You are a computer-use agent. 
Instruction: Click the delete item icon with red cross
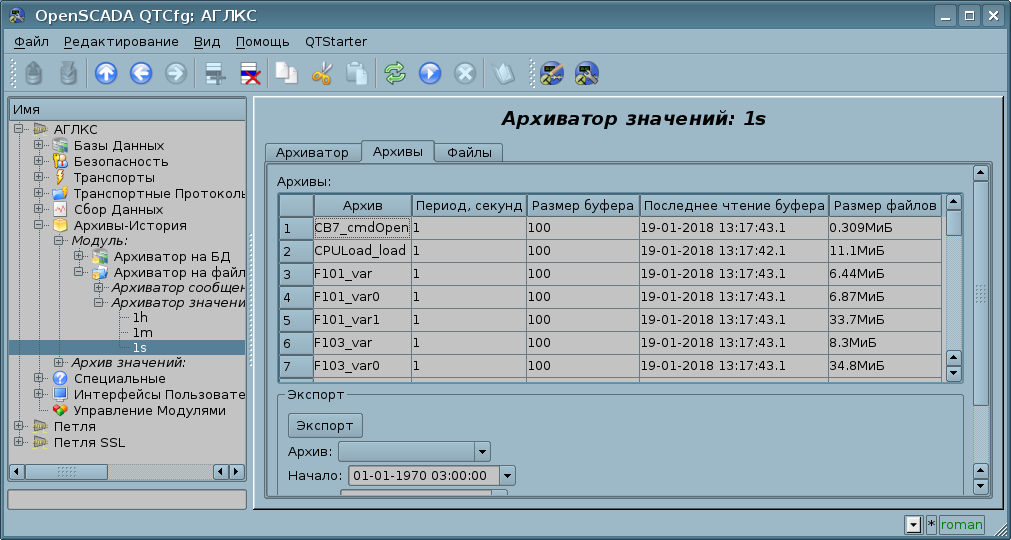(249, 73)
